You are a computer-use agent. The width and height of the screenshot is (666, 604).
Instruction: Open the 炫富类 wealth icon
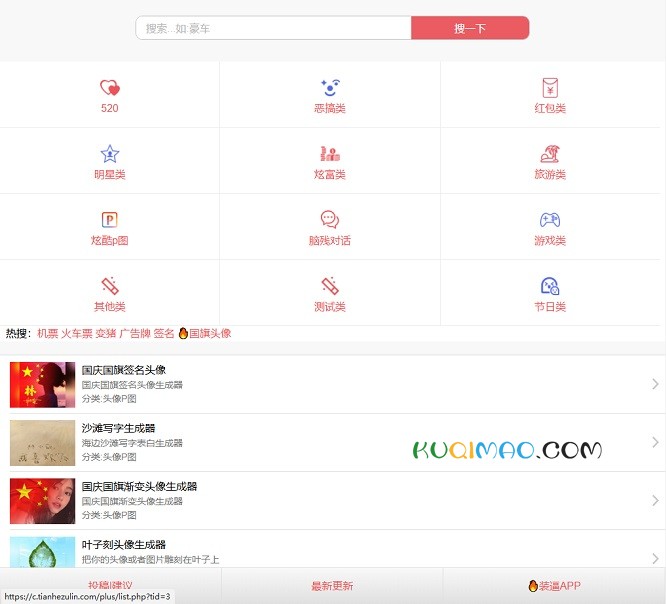point(330,154)
